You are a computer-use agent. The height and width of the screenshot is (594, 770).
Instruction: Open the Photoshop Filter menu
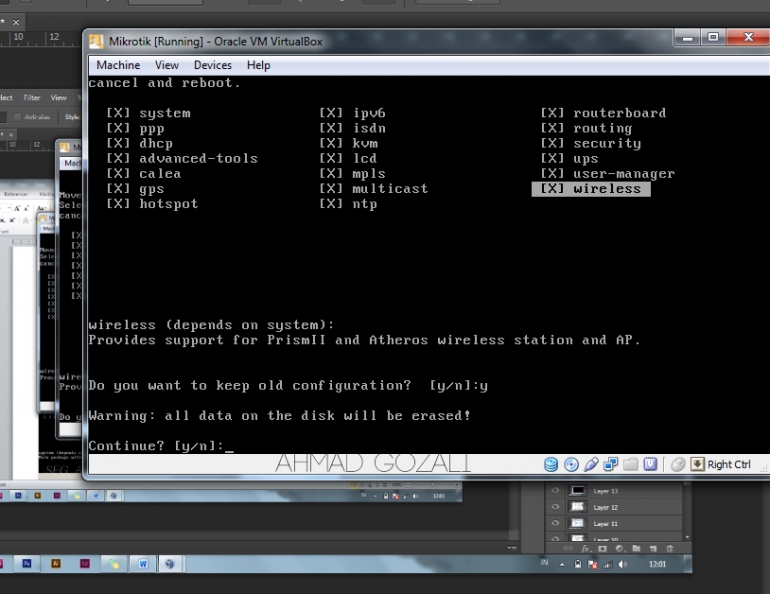click(x=32, y=98)
